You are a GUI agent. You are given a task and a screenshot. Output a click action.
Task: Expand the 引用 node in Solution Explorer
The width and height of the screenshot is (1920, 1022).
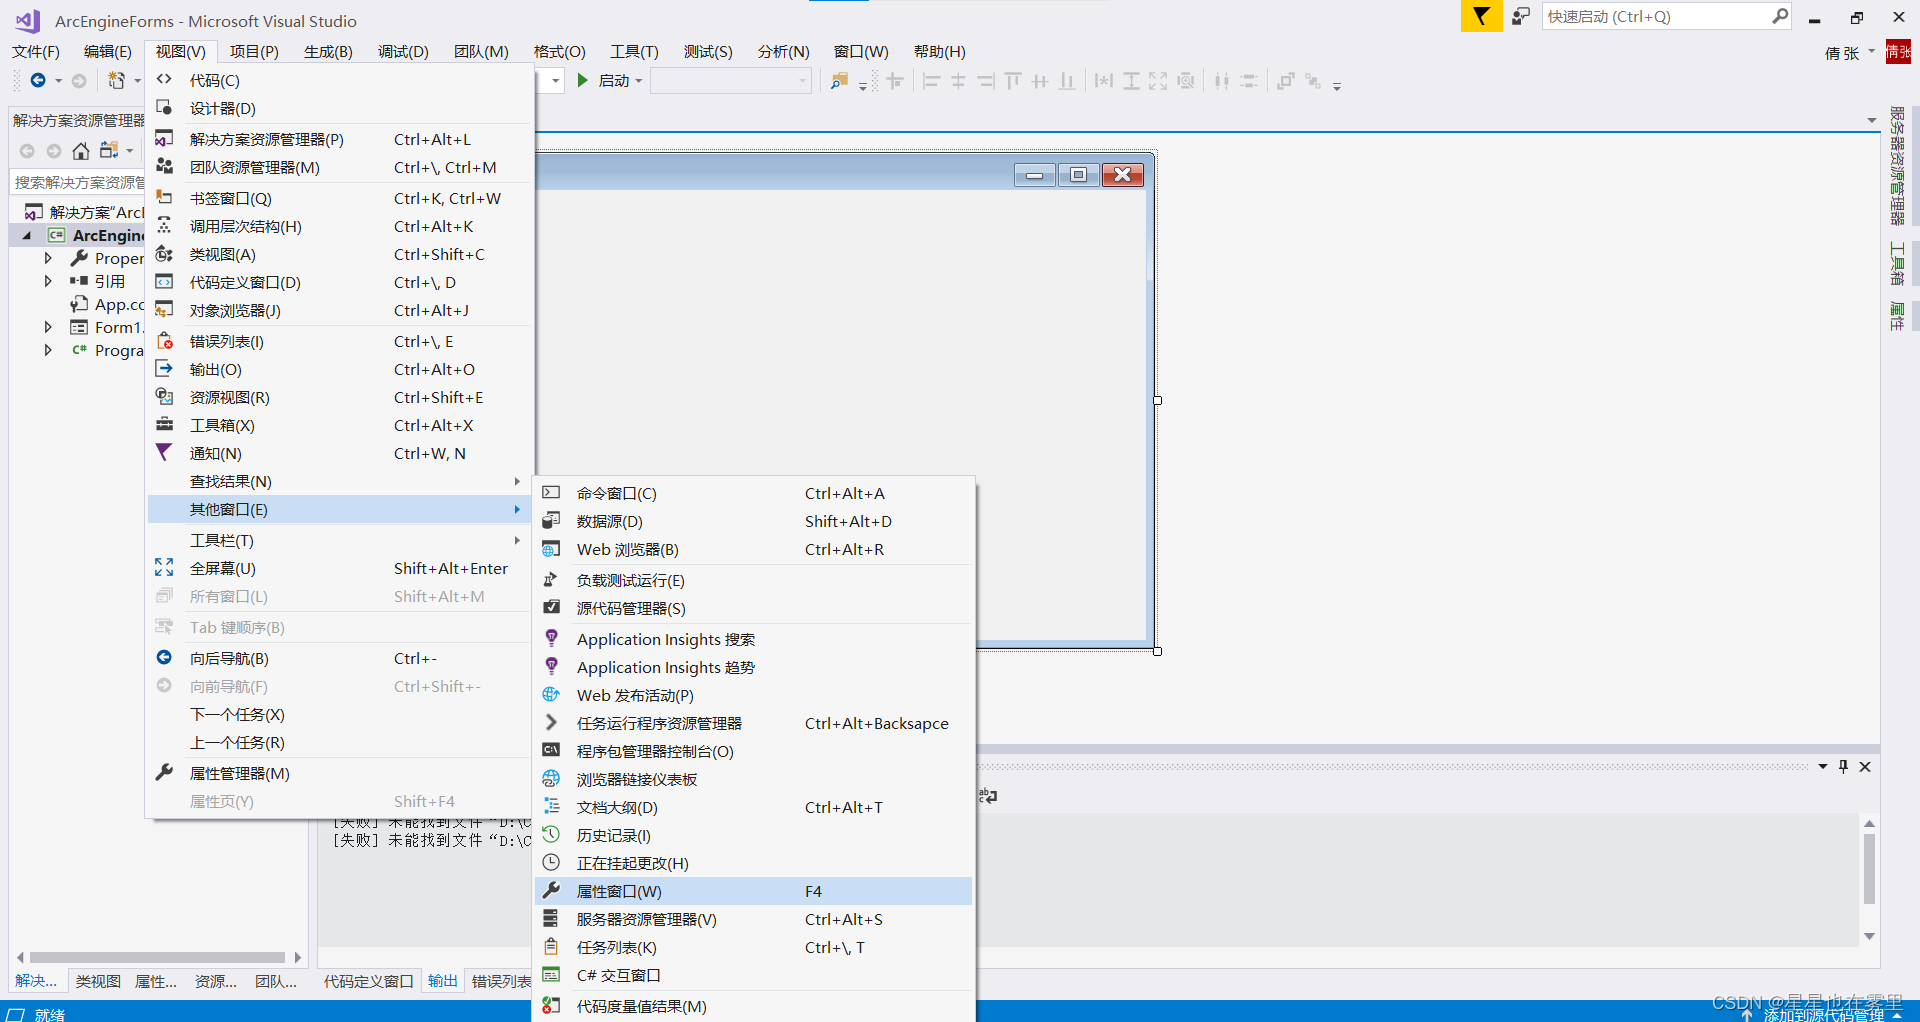[47, 281]
